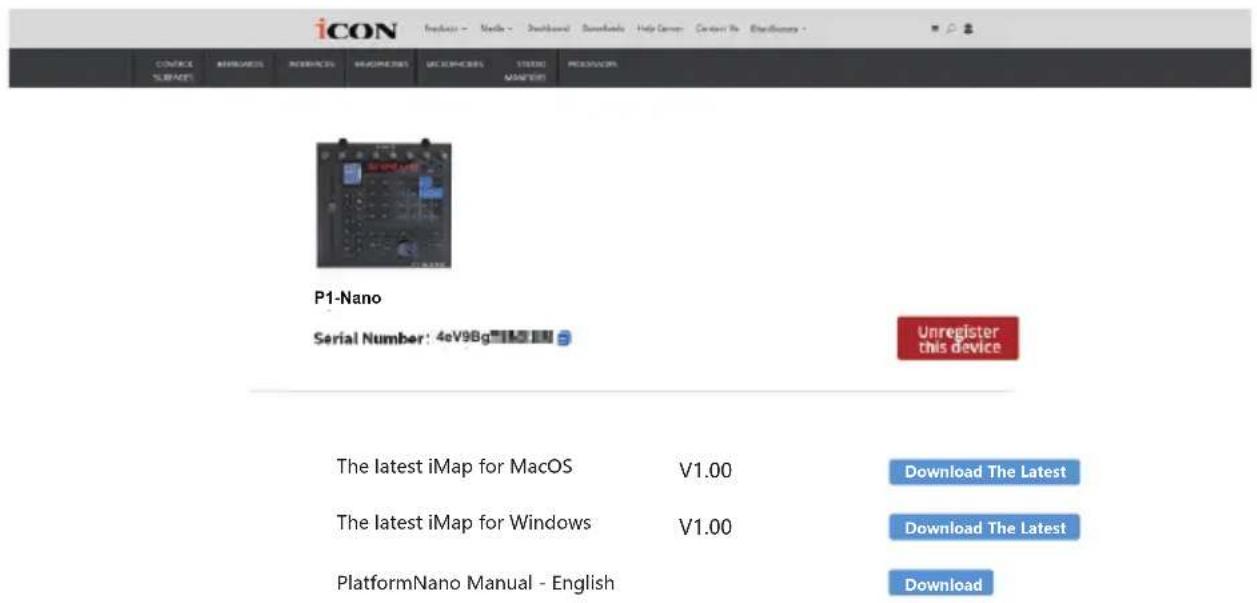This screenshot has width=1257, height=603.
Task: Click the search magnifier icon
Action: coord(950,29)
